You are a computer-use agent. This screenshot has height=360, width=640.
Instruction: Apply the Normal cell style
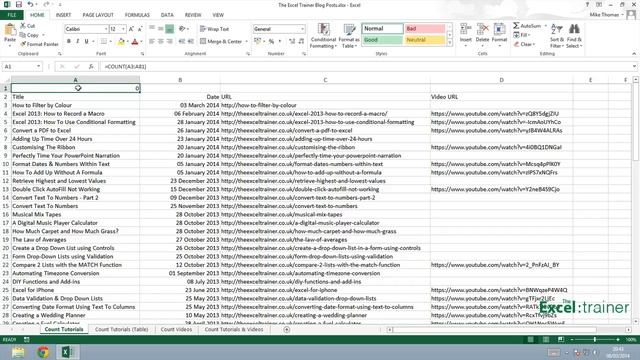[x=382, y=29]
